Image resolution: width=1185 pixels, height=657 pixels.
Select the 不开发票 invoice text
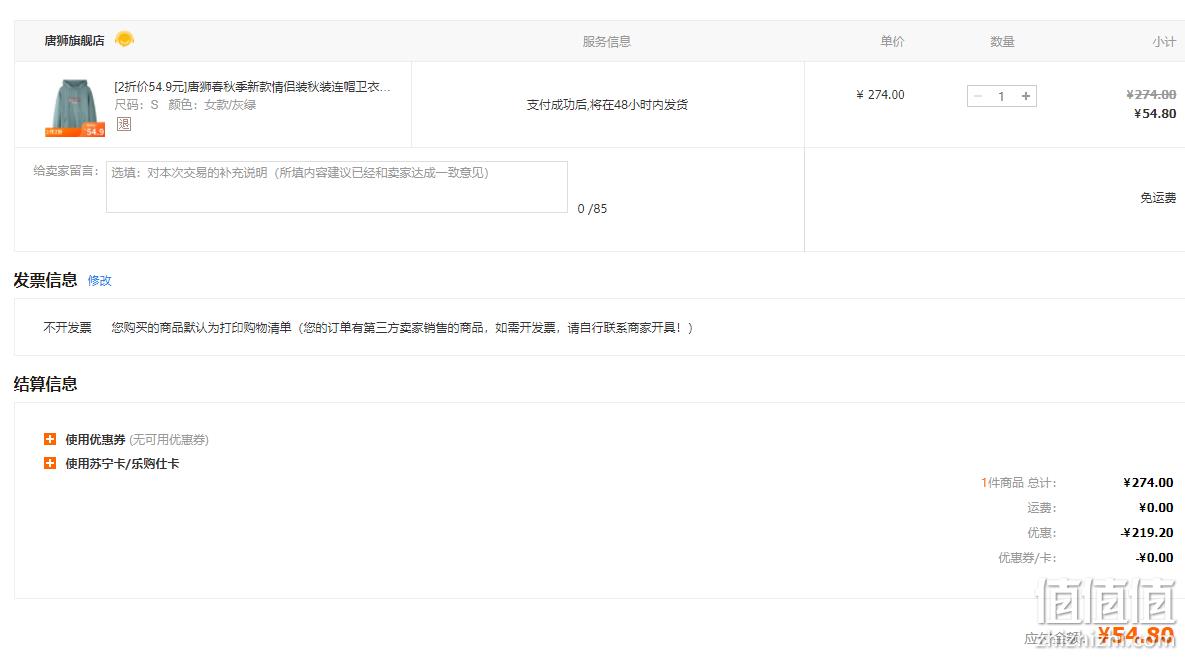[x=67, y=327]
